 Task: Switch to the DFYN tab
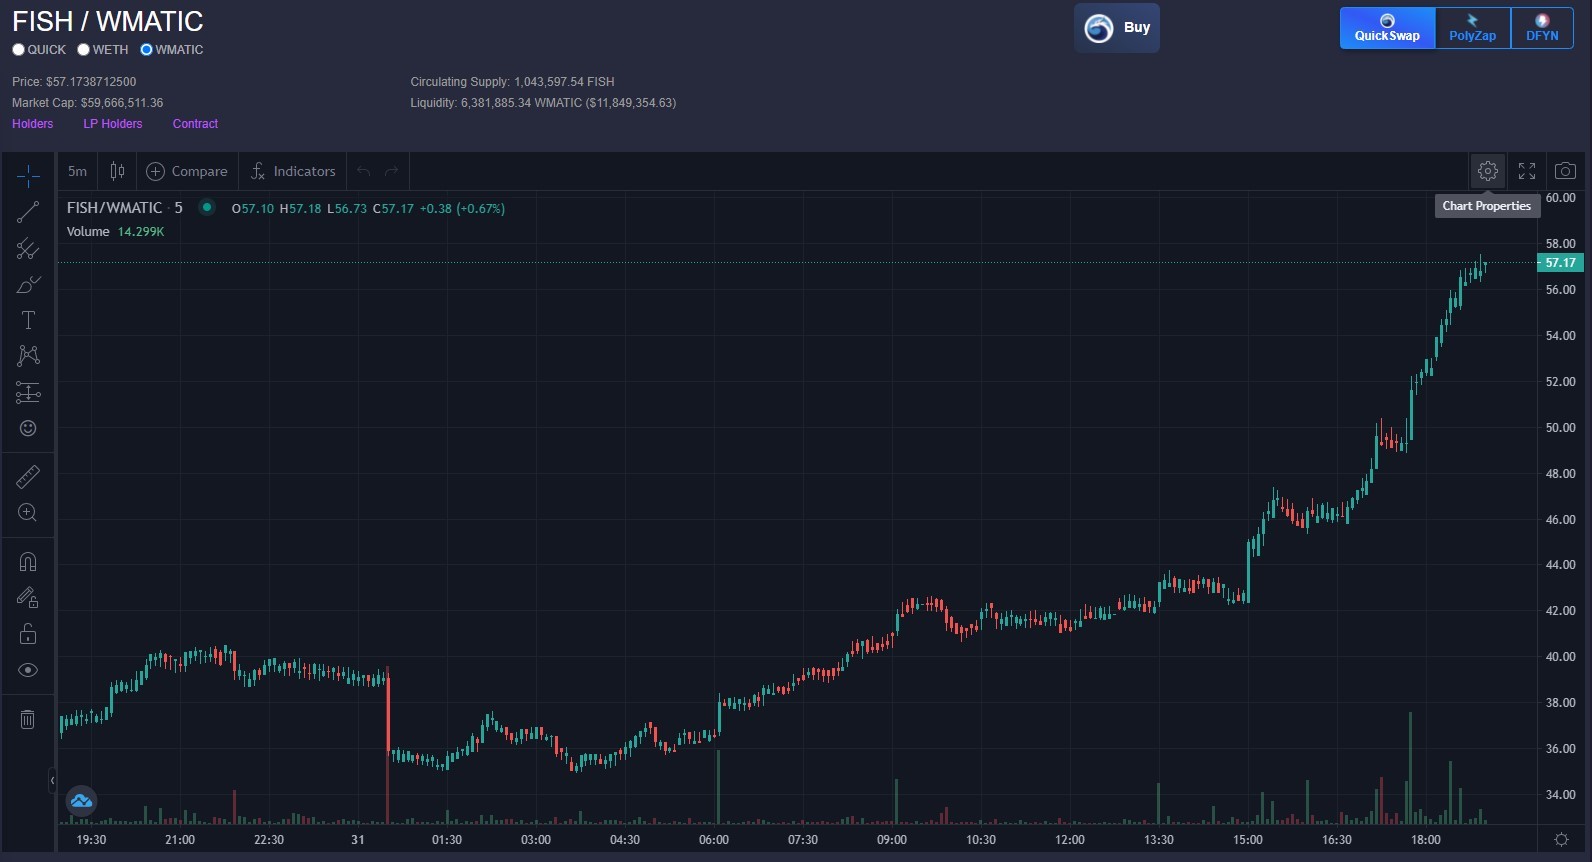[x=1542, y=28]
